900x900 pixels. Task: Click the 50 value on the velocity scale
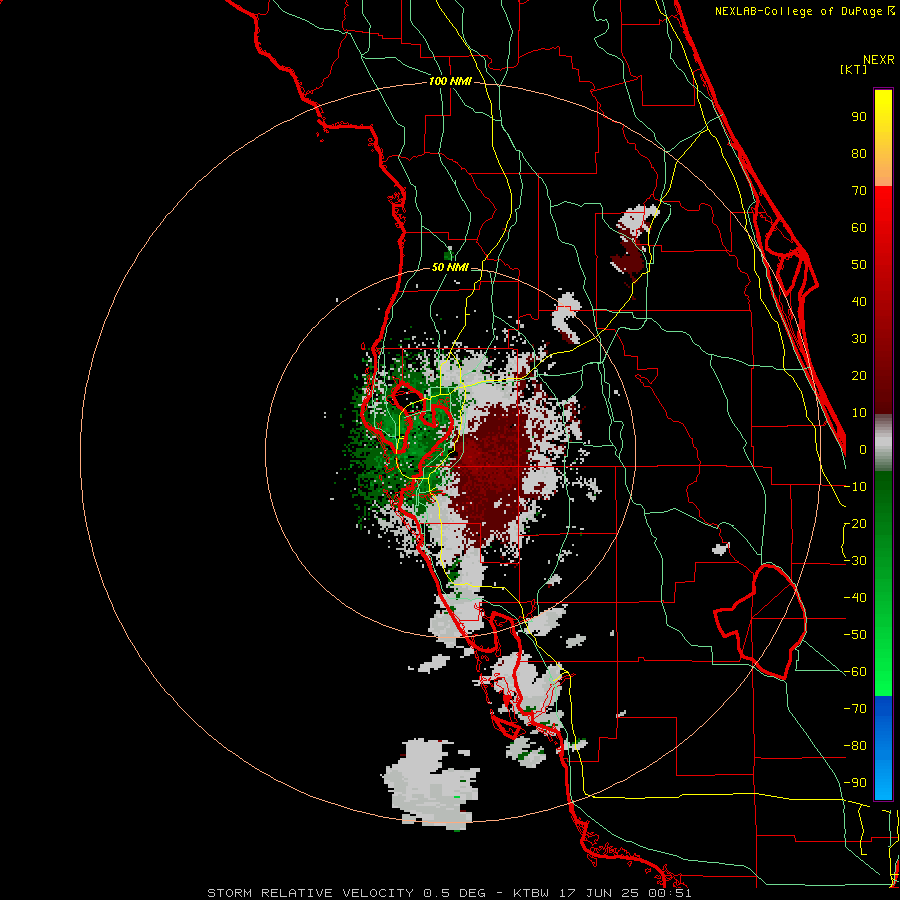(859, 265)
